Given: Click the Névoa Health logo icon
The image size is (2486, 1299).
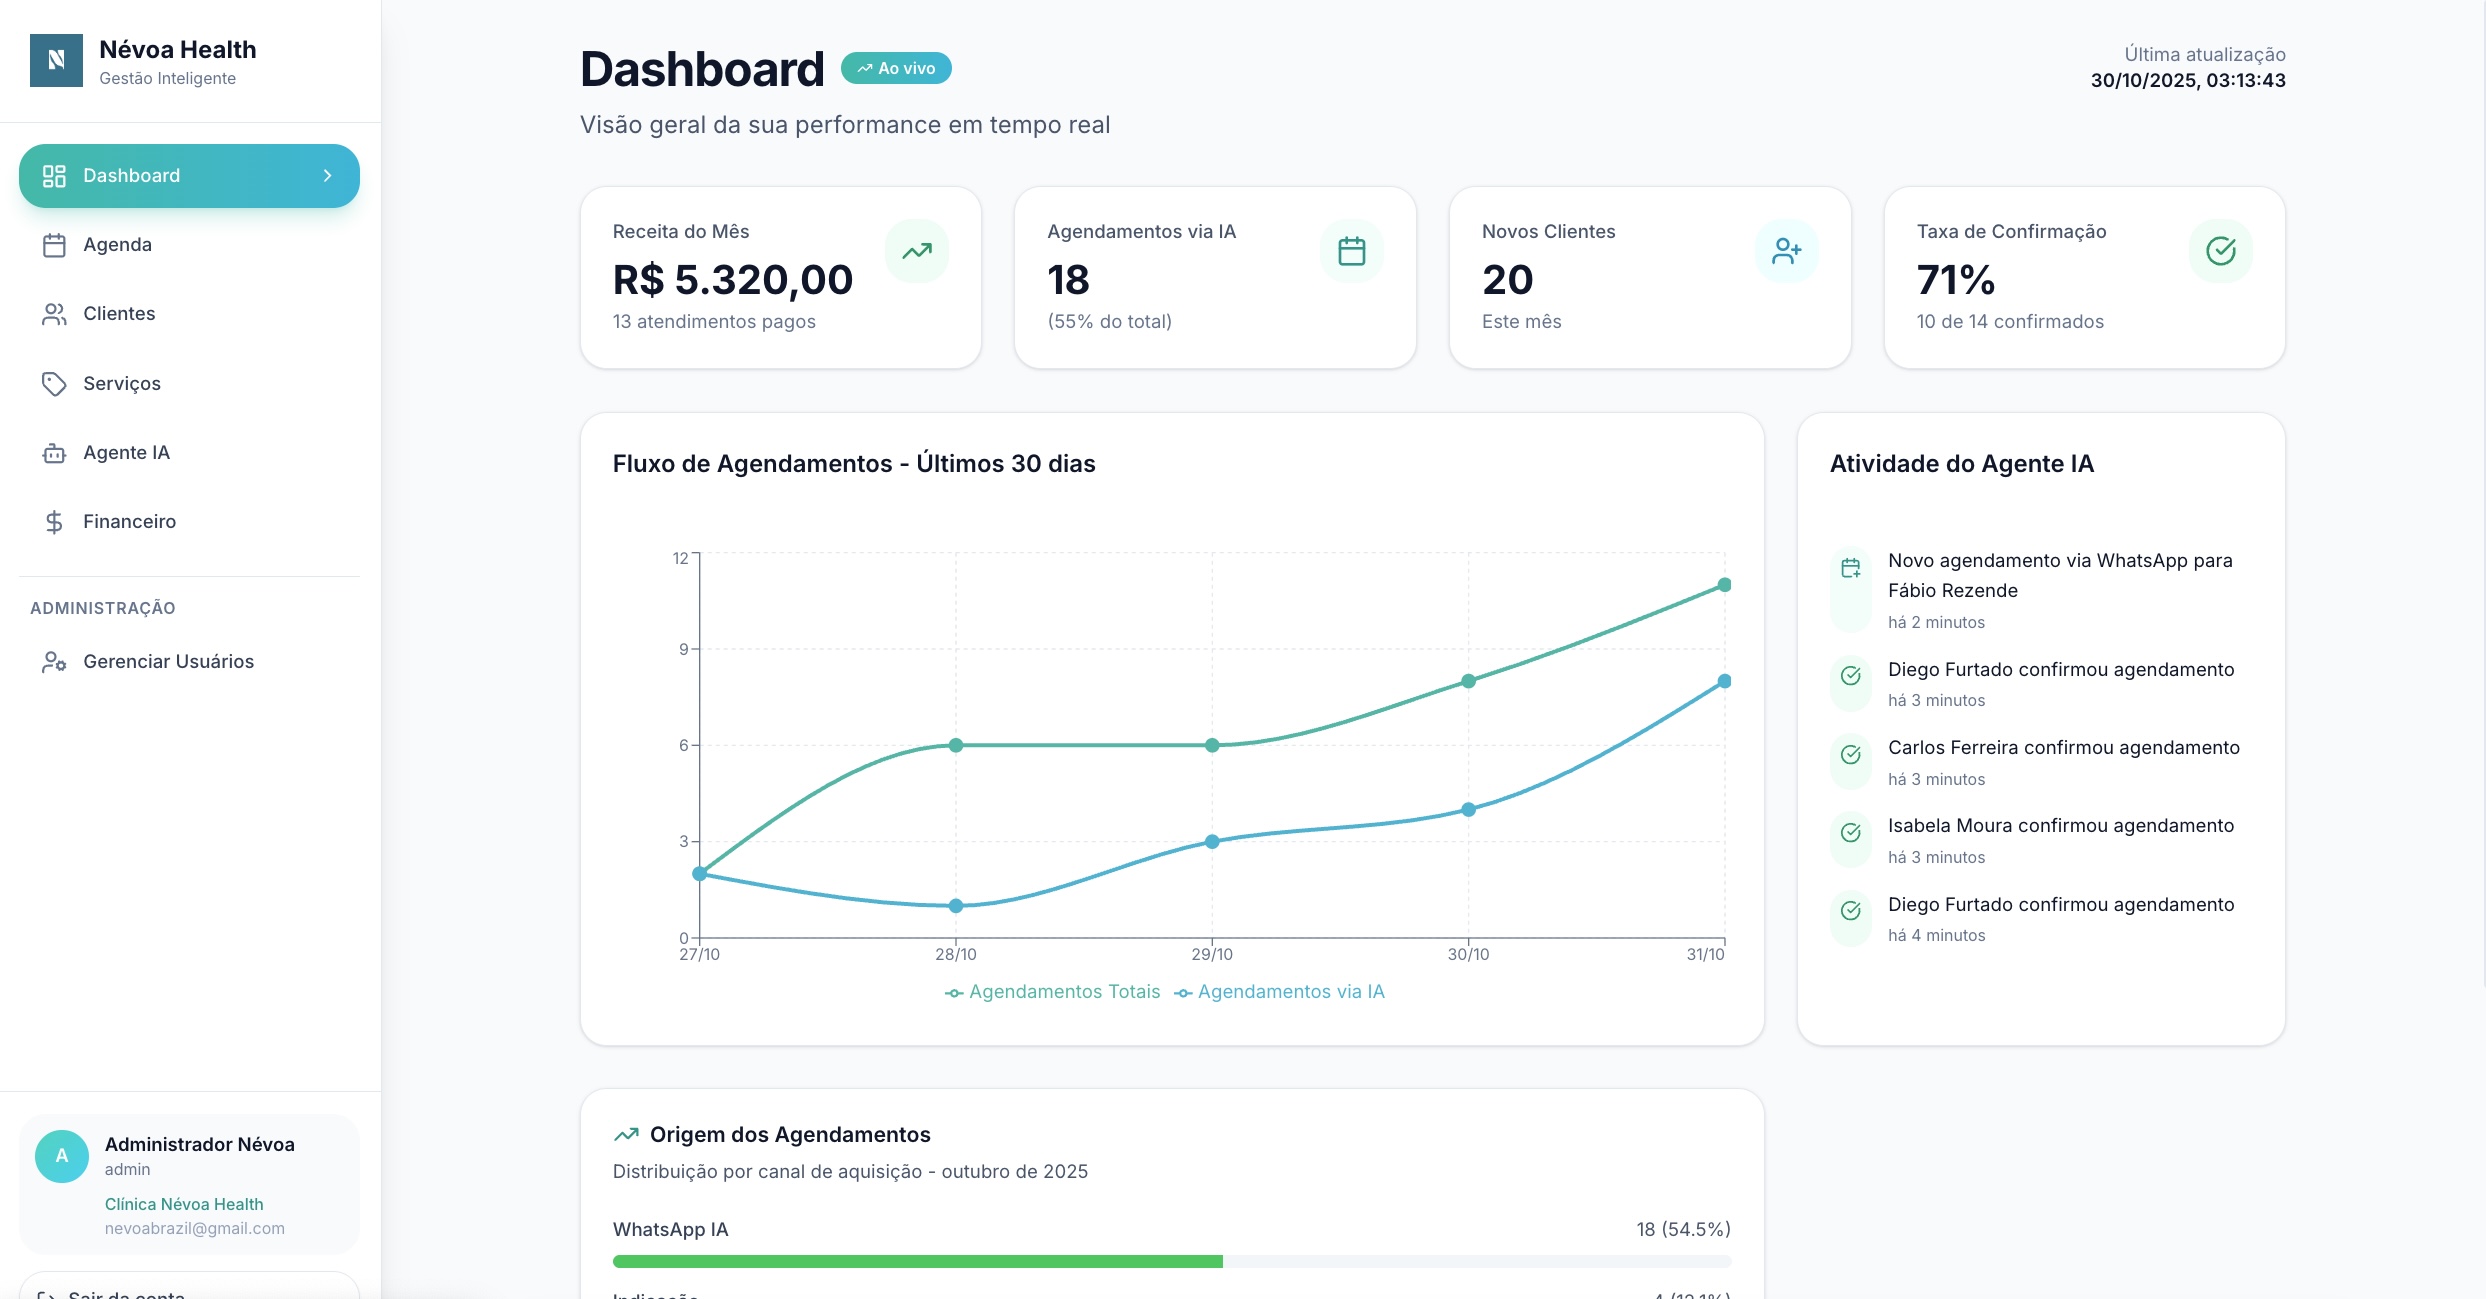Looking at the screenshot, I should (x=56, y=60).
